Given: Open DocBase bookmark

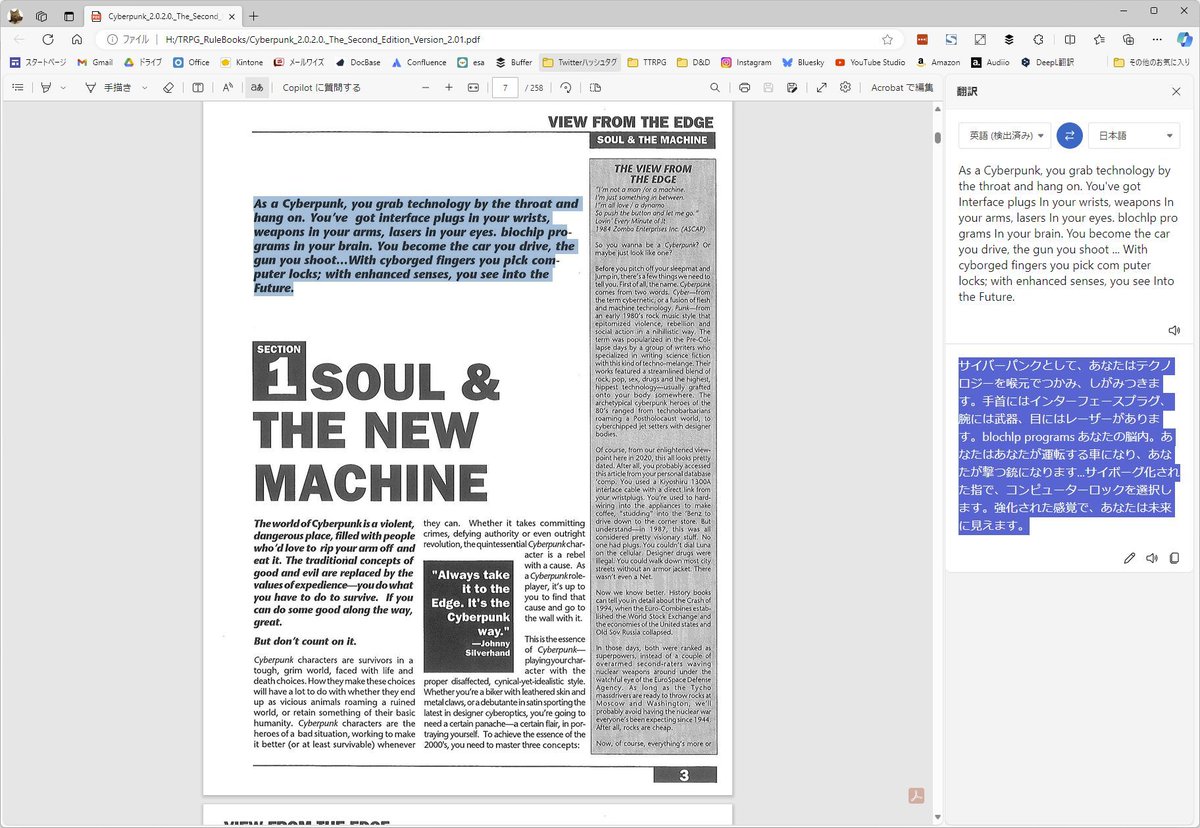Looking at the screenshot, I should [358, 62].
